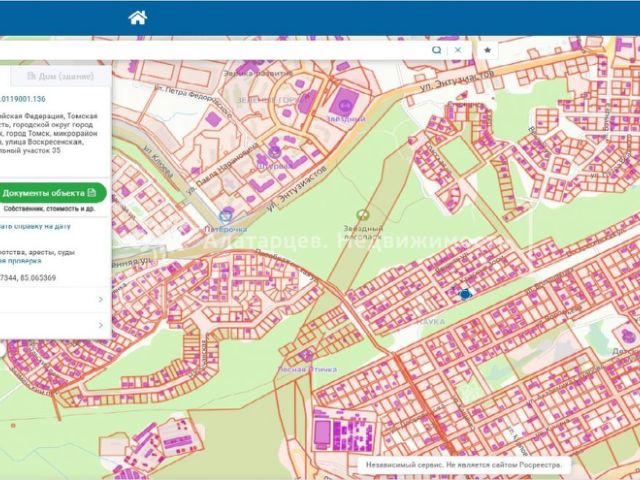Screen dimensions: 640x480
Task: Click the Лесная Птичка map label
Action: [307, 369]
